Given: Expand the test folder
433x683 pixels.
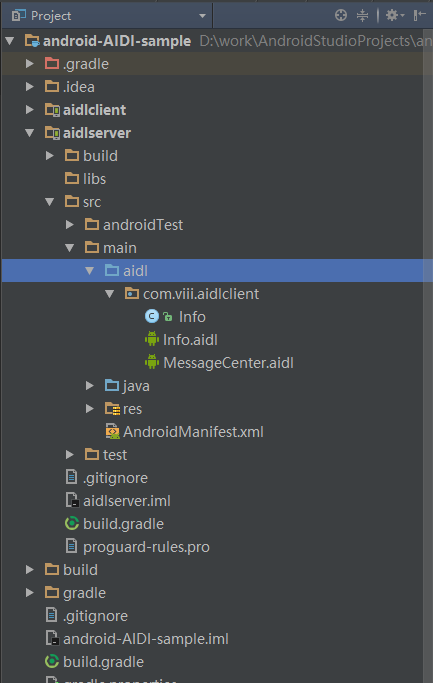Looking at the screenshot, I should coord(70,455).
